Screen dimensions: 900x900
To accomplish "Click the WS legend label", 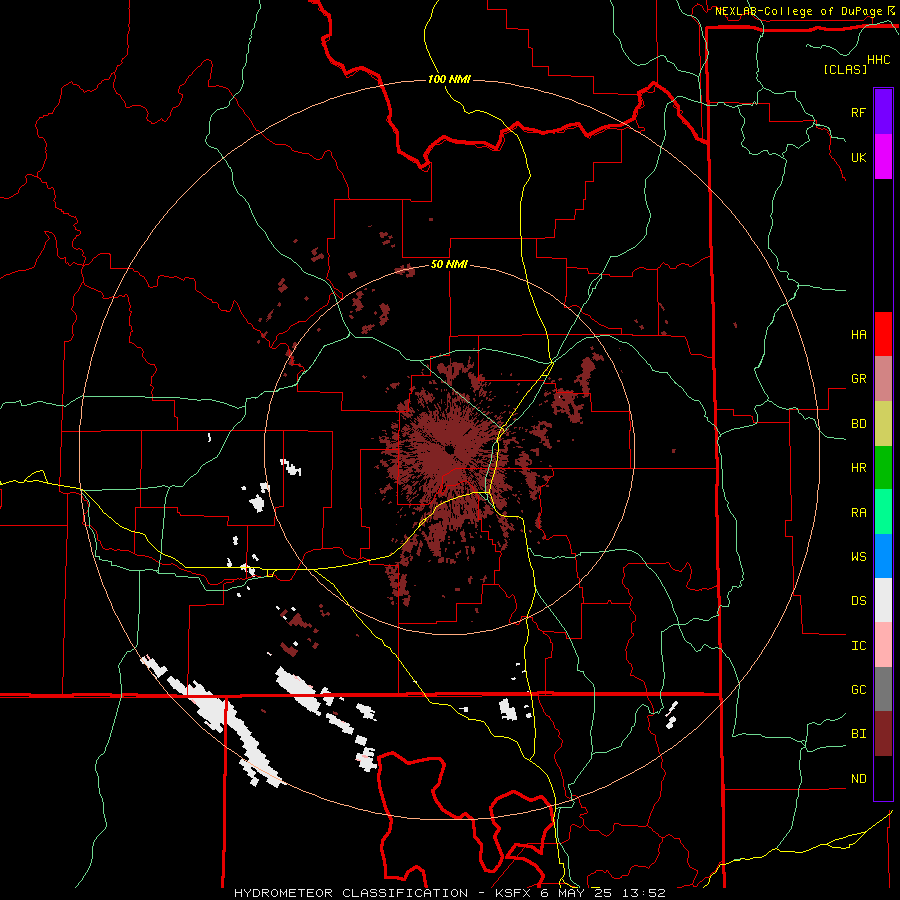I will coord(858,557).
